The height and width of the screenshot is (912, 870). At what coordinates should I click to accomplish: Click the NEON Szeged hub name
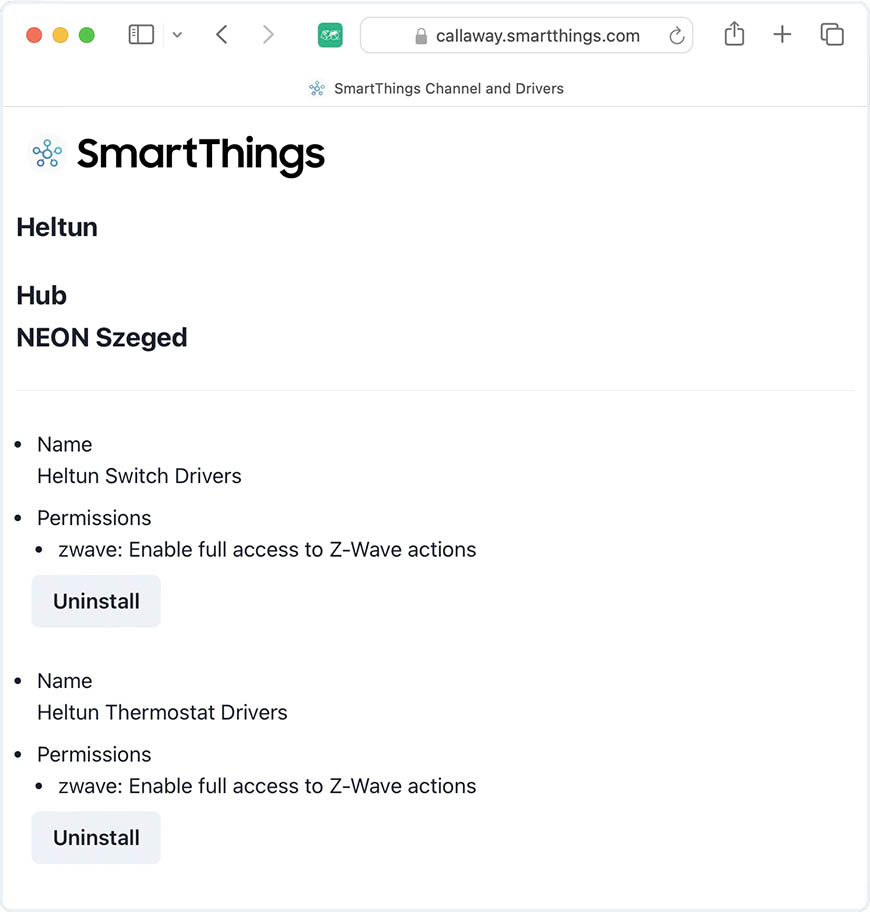pyautogui.click(x=102, y=338)
